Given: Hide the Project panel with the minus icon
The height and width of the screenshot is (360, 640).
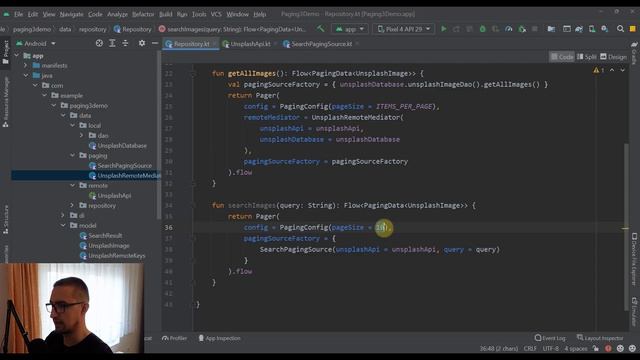Looking at the screenshot, I should (x=155, y=43).
